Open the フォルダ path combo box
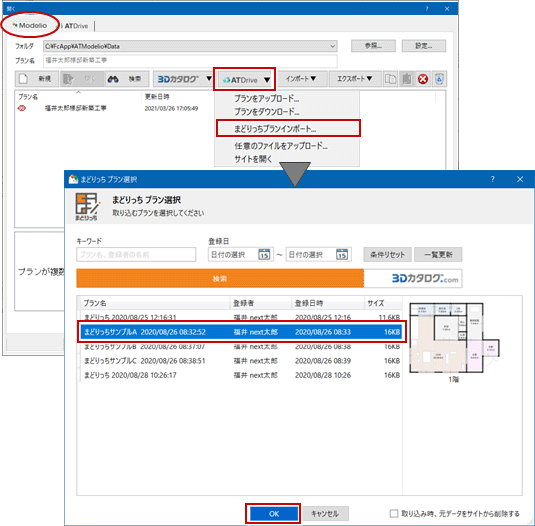Image resolution: width=535 pixels, height=526 pixels. tap(190, 46)
